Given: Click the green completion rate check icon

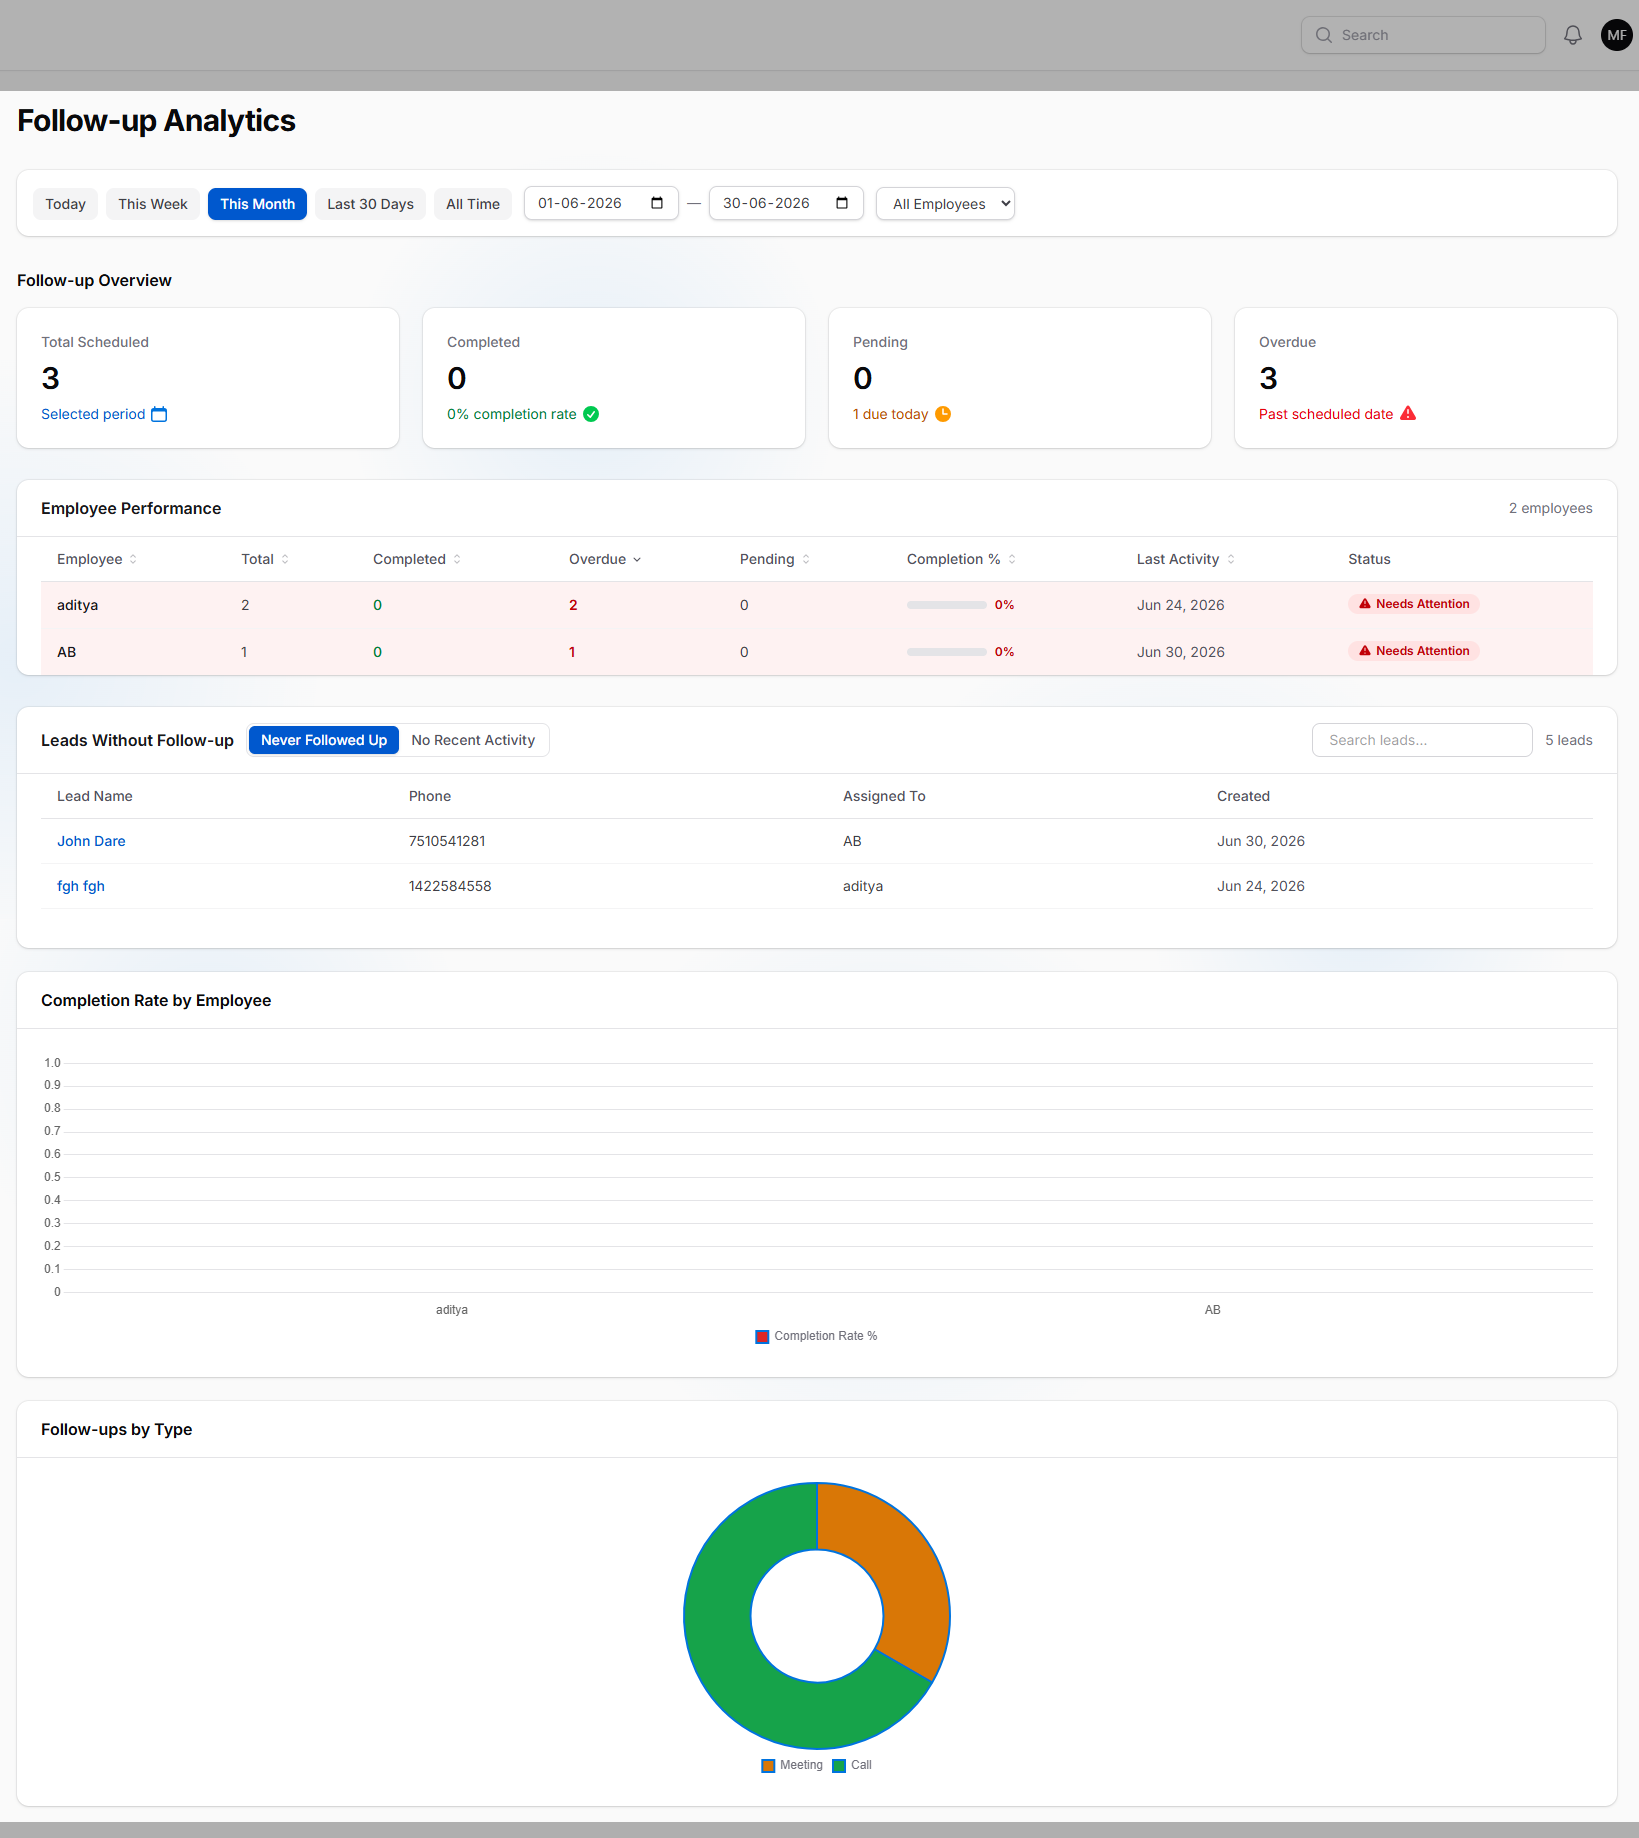Looking at the screenshot, I should 591,414.
